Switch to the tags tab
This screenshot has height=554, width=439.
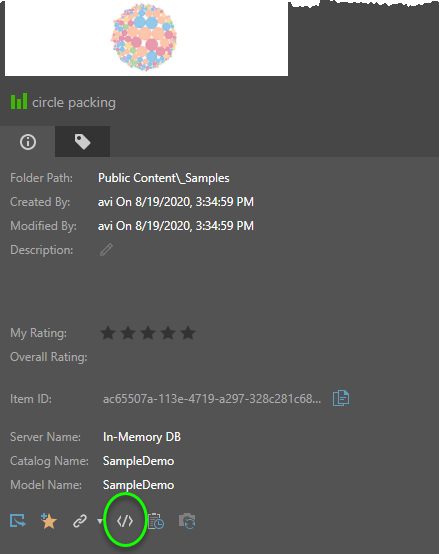coord(82,142)
